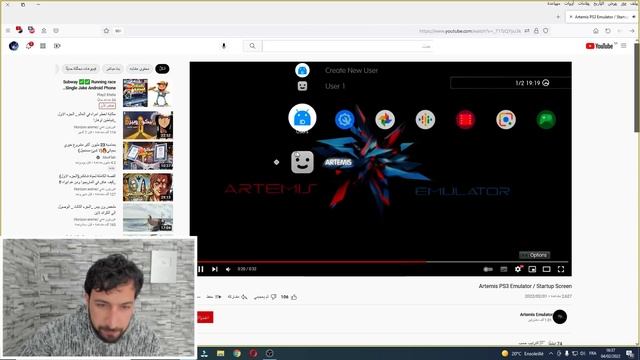Toggle theater mode in player
The image size is (640, 360).
tap(547, 269)
